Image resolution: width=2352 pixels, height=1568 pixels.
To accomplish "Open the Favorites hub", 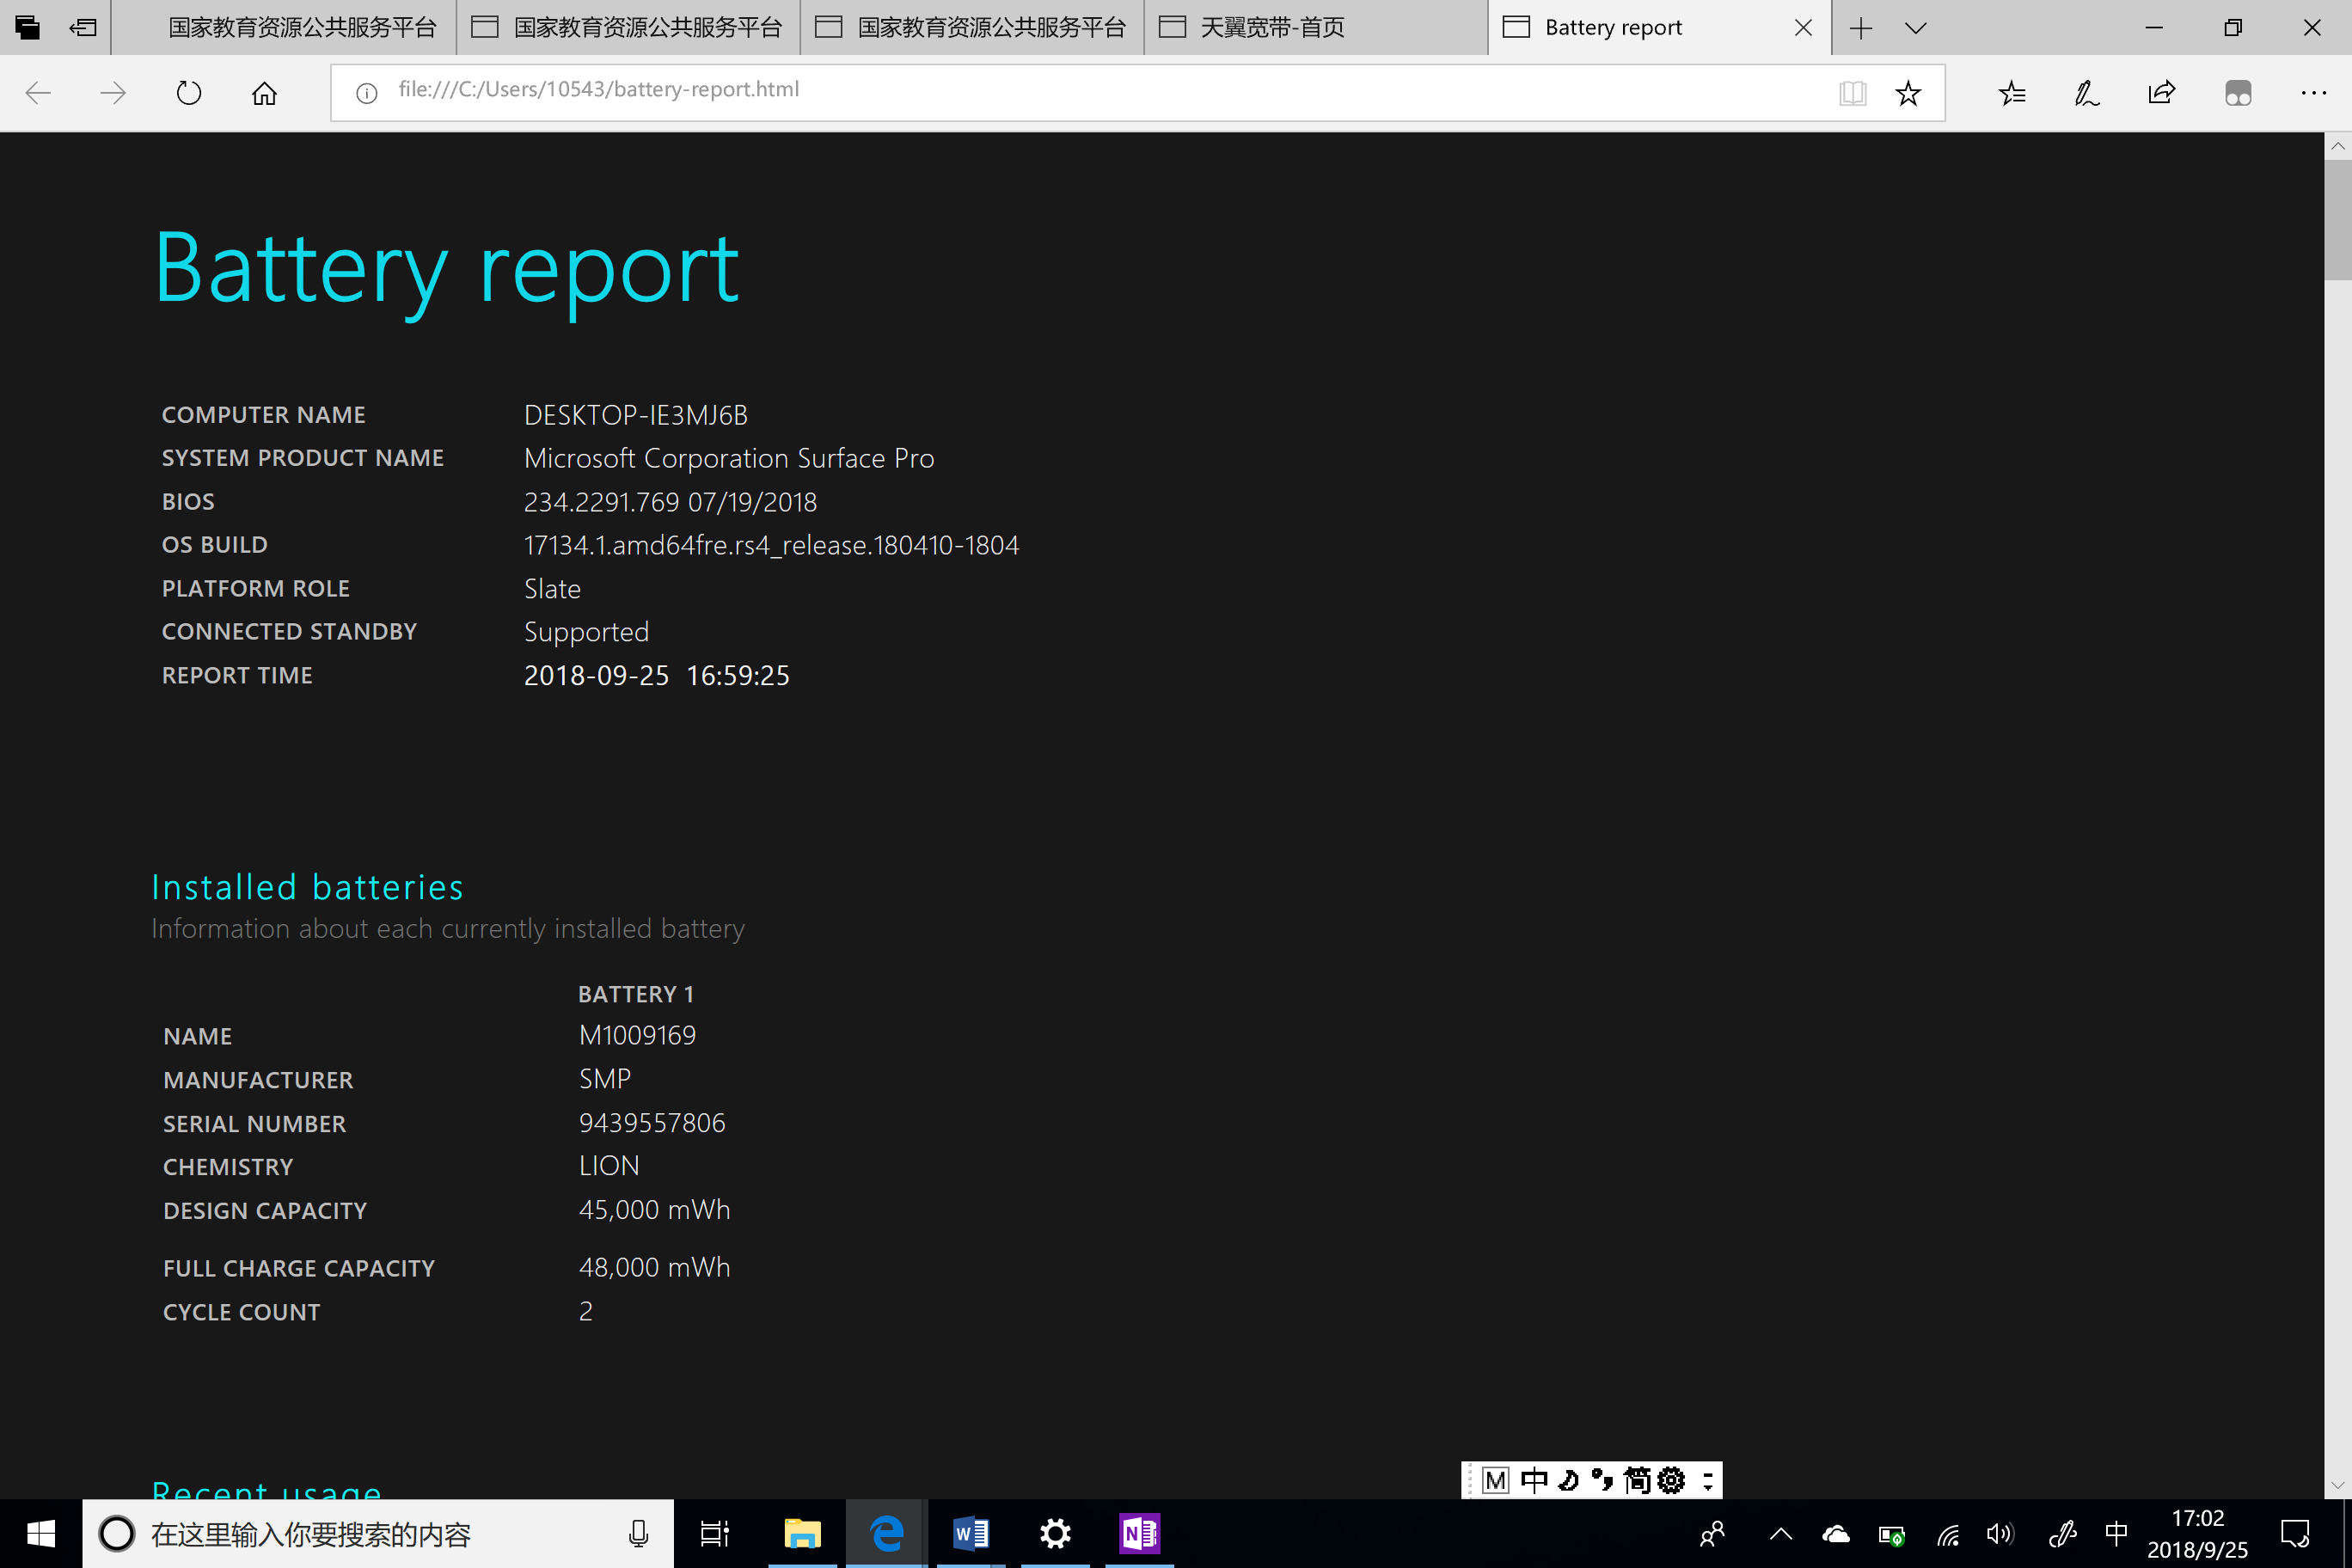I will pyautogui.click(x=2012, y=93).
